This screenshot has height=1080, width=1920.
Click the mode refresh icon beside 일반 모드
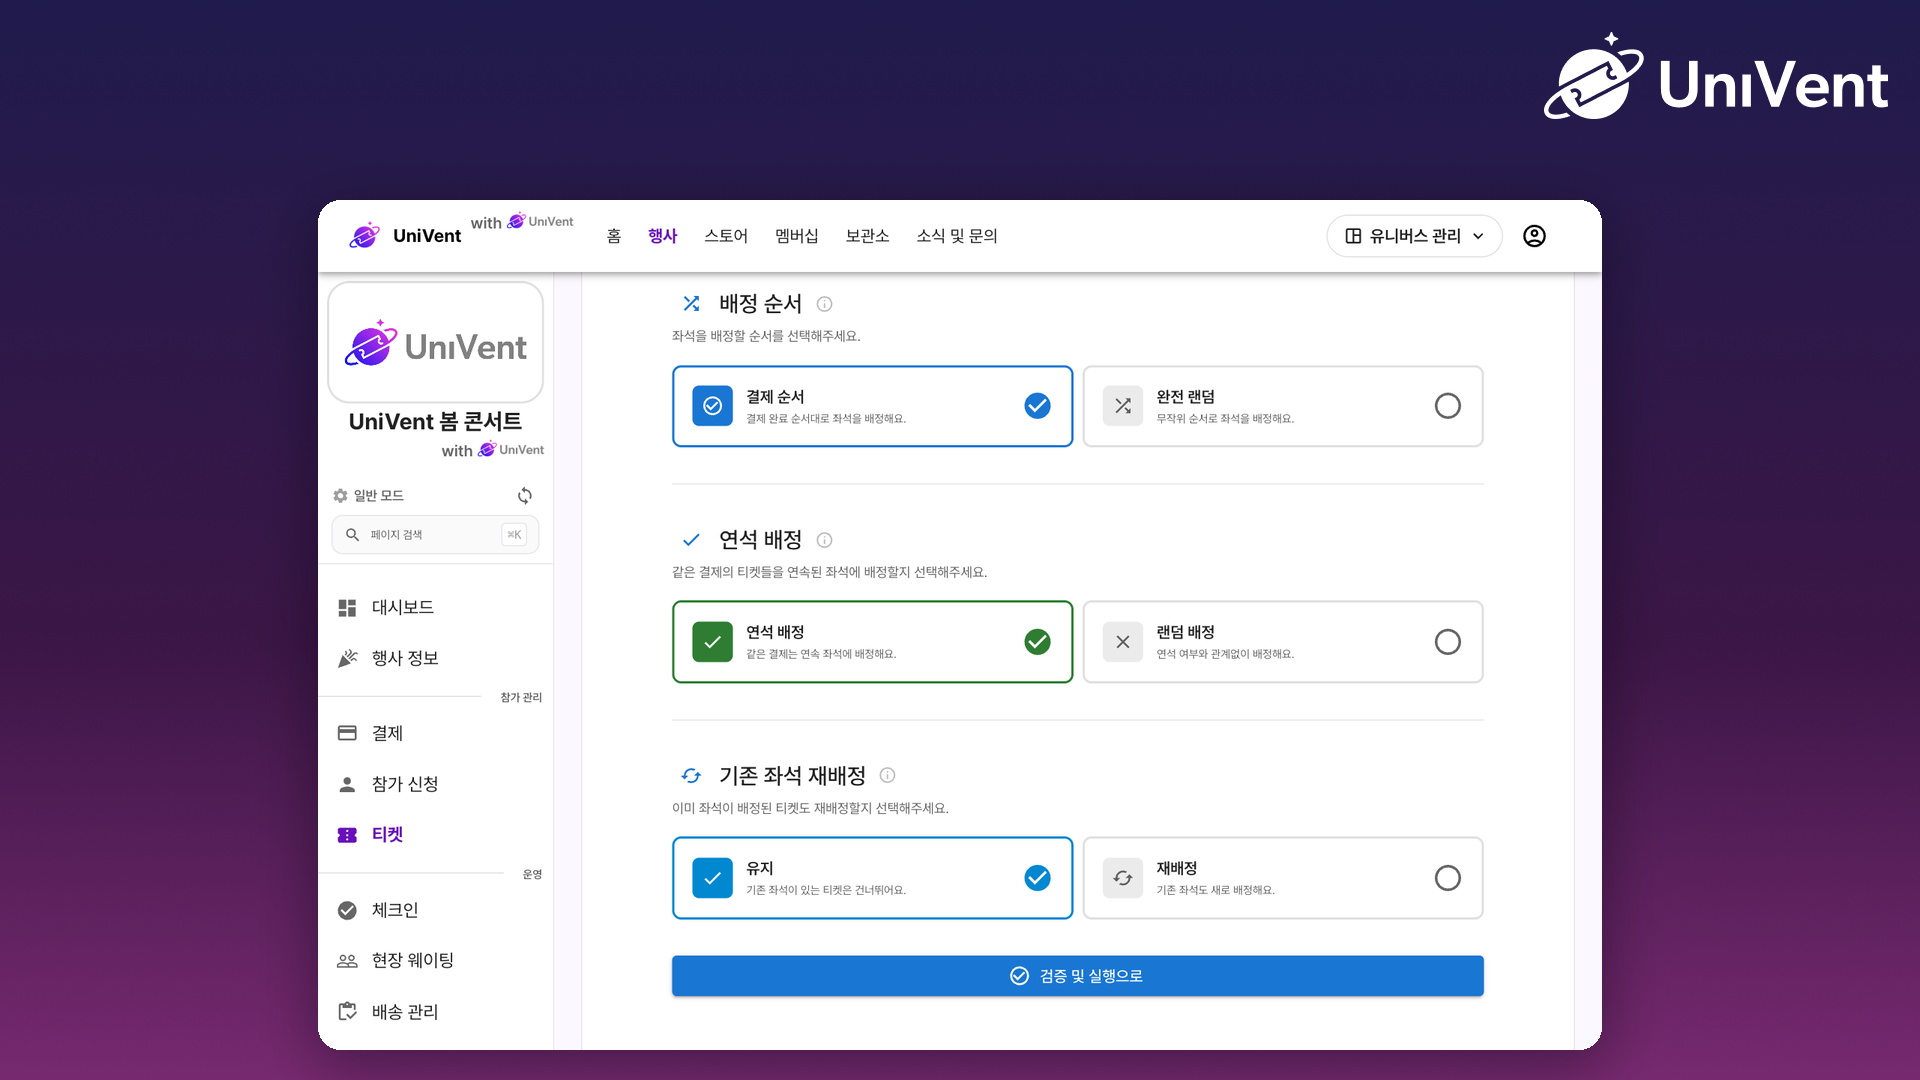(525, 496)
